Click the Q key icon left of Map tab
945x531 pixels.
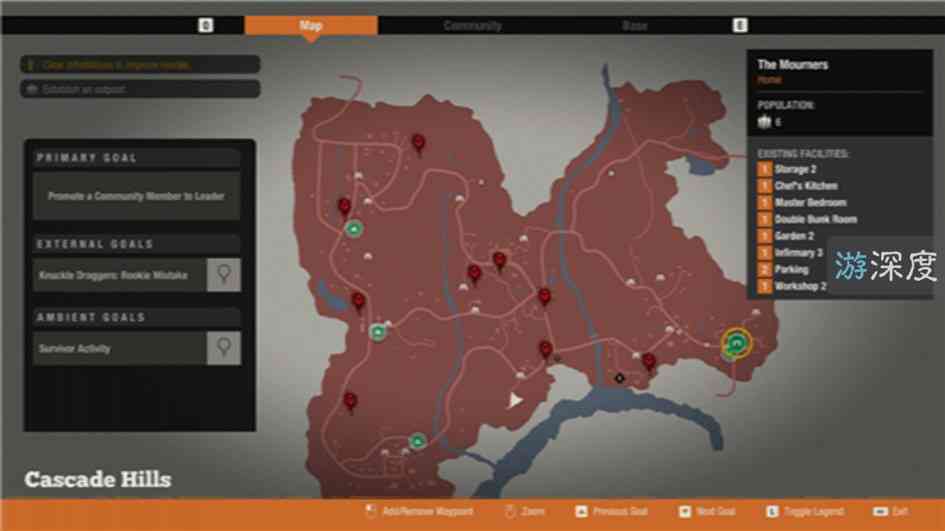[206, 25]
